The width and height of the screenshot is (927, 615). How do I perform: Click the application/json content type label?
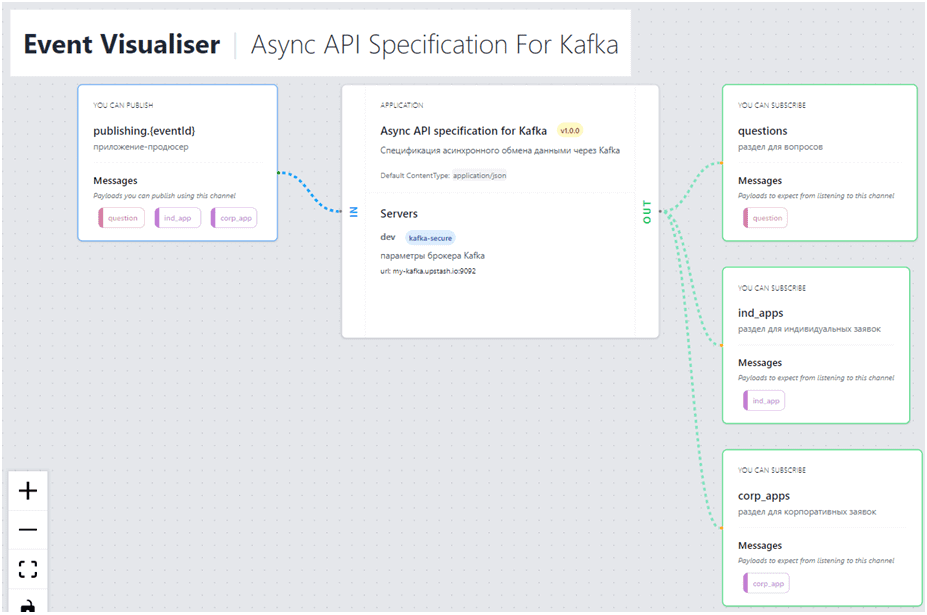[x=480, y=175]
